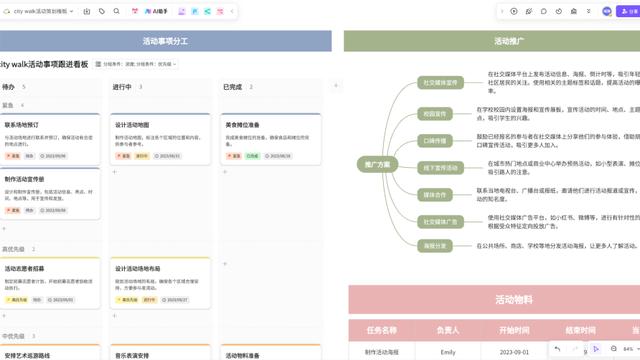Select the 口碑传播 mind map node
The height and width of the screenshot is (360, 640).
coord(435,141)
